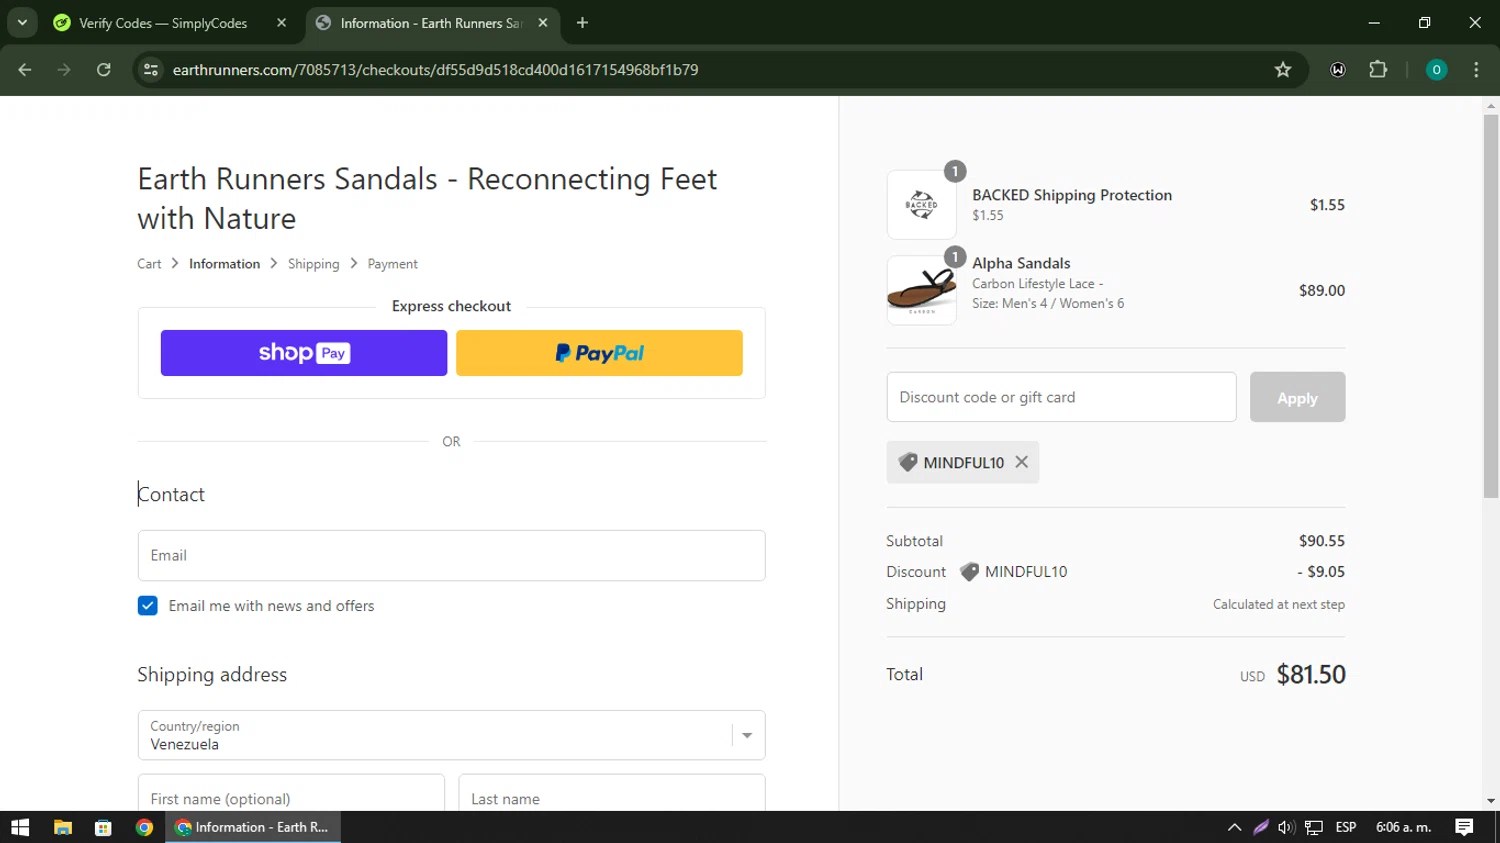This screenshot has height=843, width=1500.
Task: Open Chrome's three-dot menu
Action: tap(1476, 70)
